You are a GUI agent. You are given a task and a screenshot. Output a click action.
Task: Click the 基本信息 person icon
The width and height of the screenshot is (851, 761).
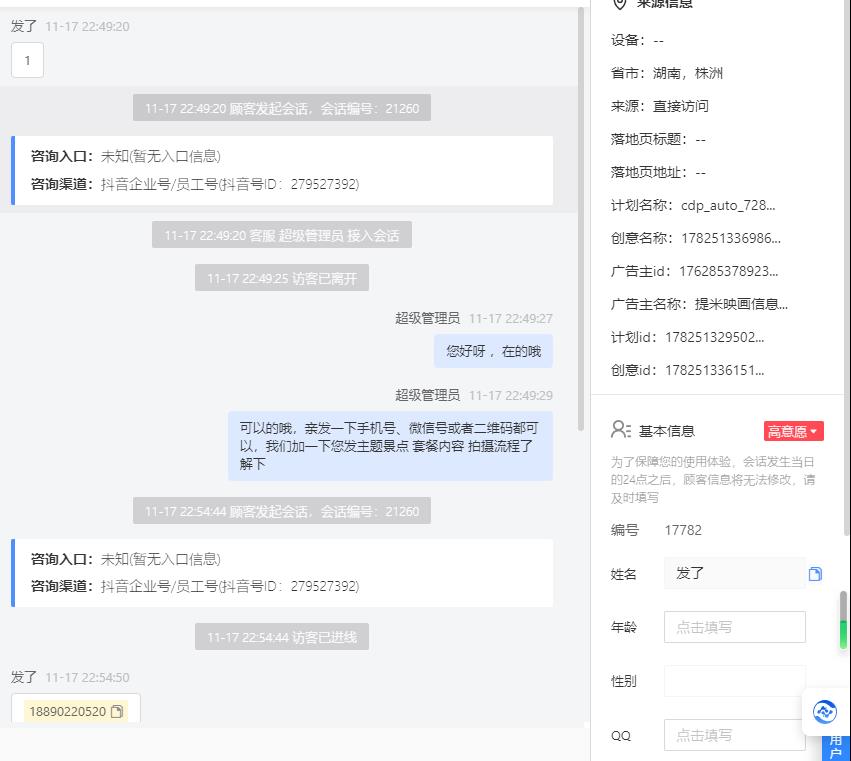point(620,430)
